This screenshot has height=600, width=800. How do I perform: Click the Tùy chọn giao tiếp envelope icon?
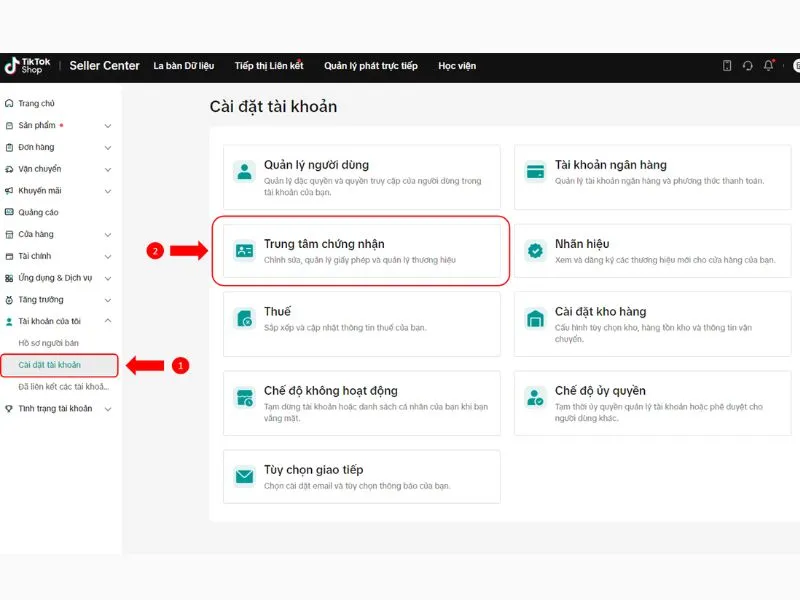pos(244,477)
